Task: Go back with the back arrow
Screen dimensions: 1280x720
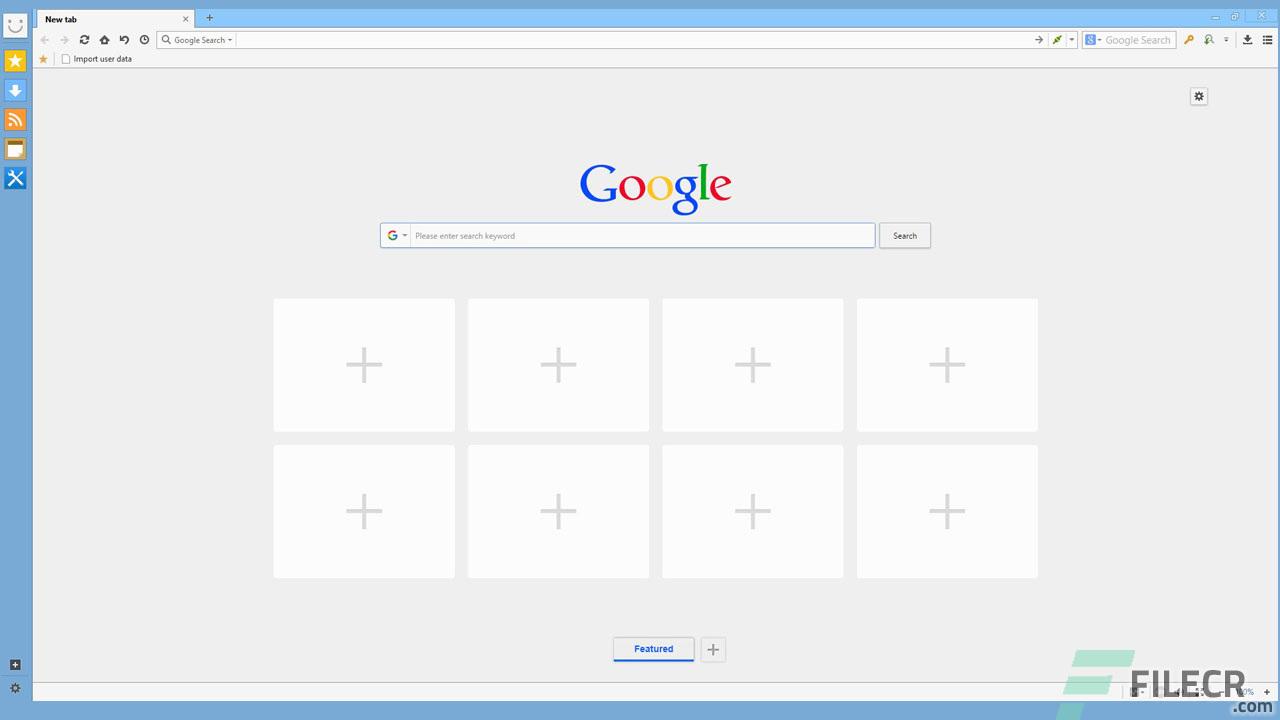Action: point(44,40)
